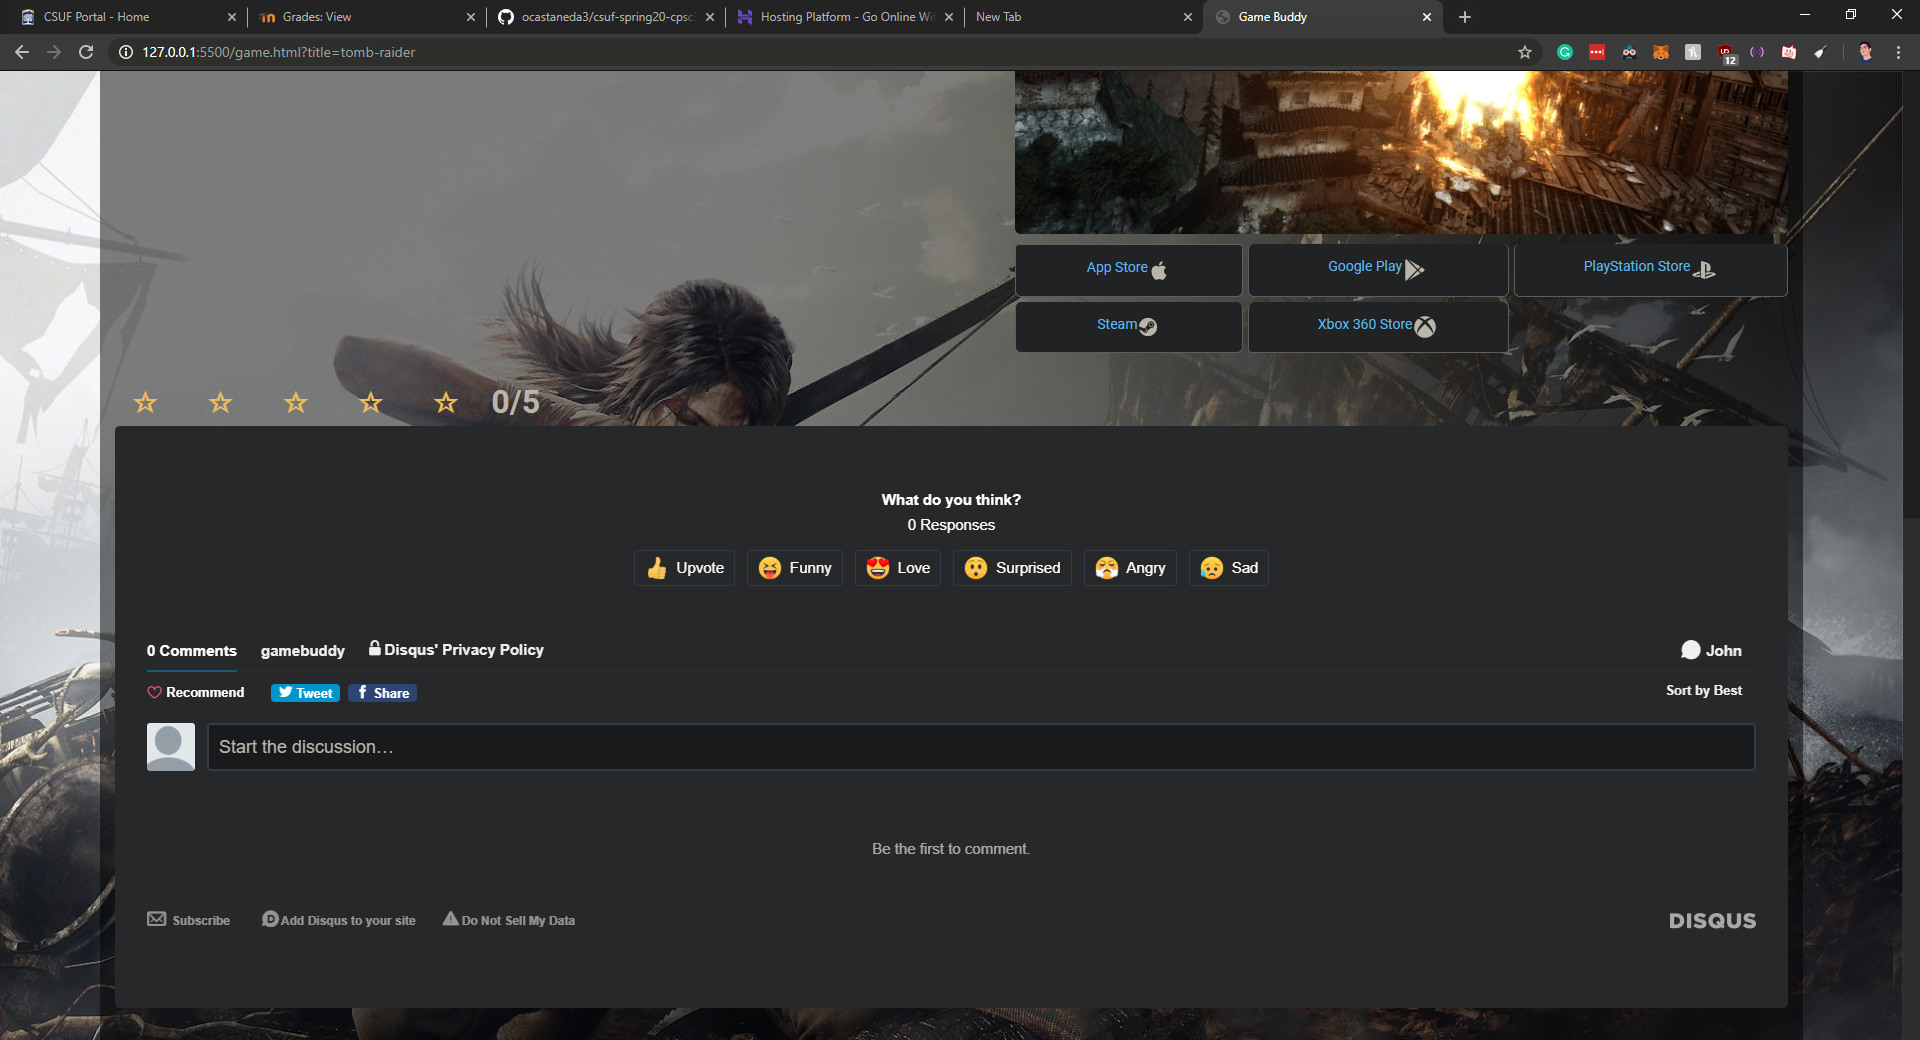Reload the page
This screenshot has width=1920, height=1040.
86,52
